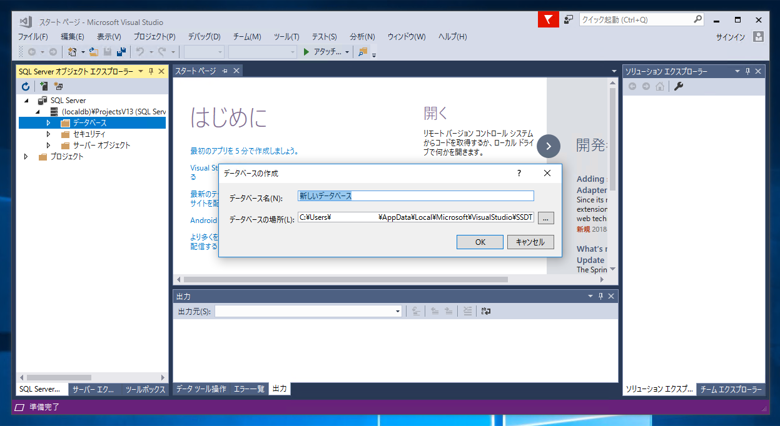Viewport: 780px width, 426px height.
Task: Collapse the (localdb)¥ProjectsV13 node
Action: coord(37,112)
